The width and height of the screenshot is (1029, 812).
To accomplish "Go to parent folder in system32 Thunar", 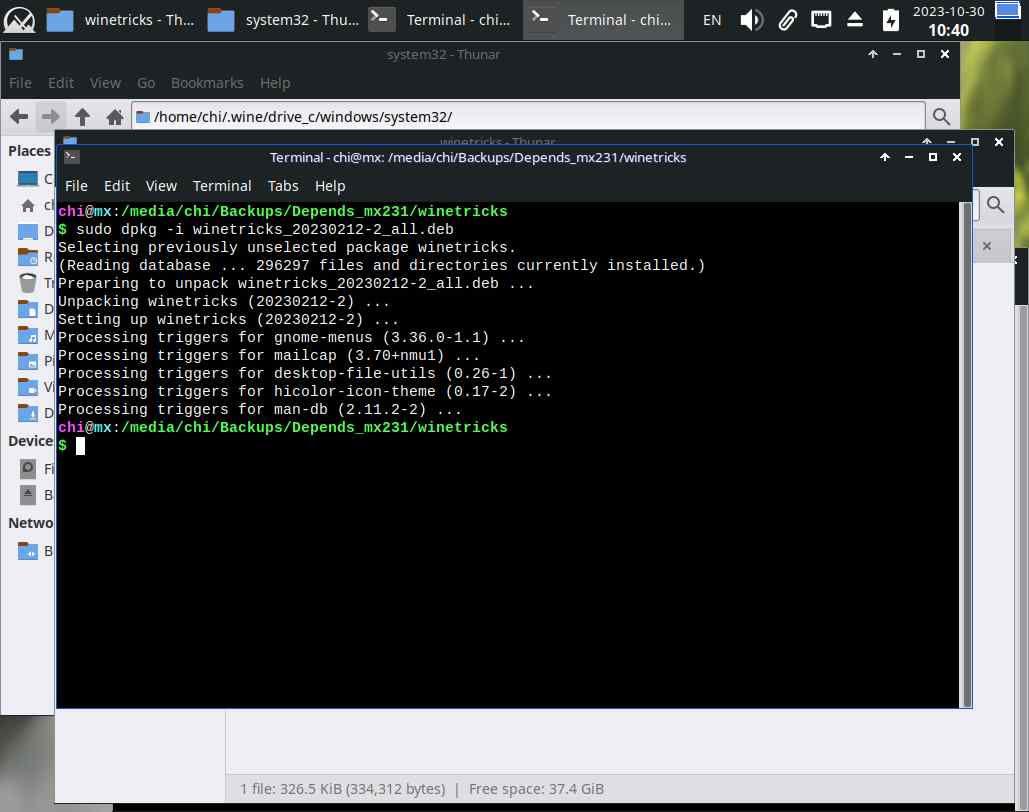I will 82,117.
